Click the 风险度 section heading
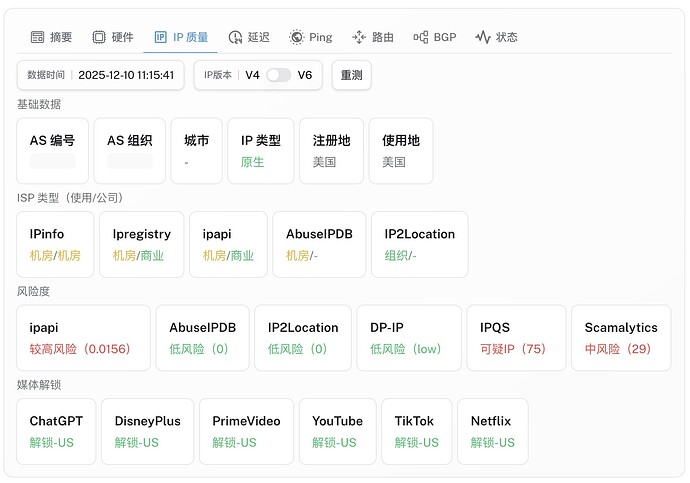The width and height of the screenshot is (690, 483). [x=33, y=291]
